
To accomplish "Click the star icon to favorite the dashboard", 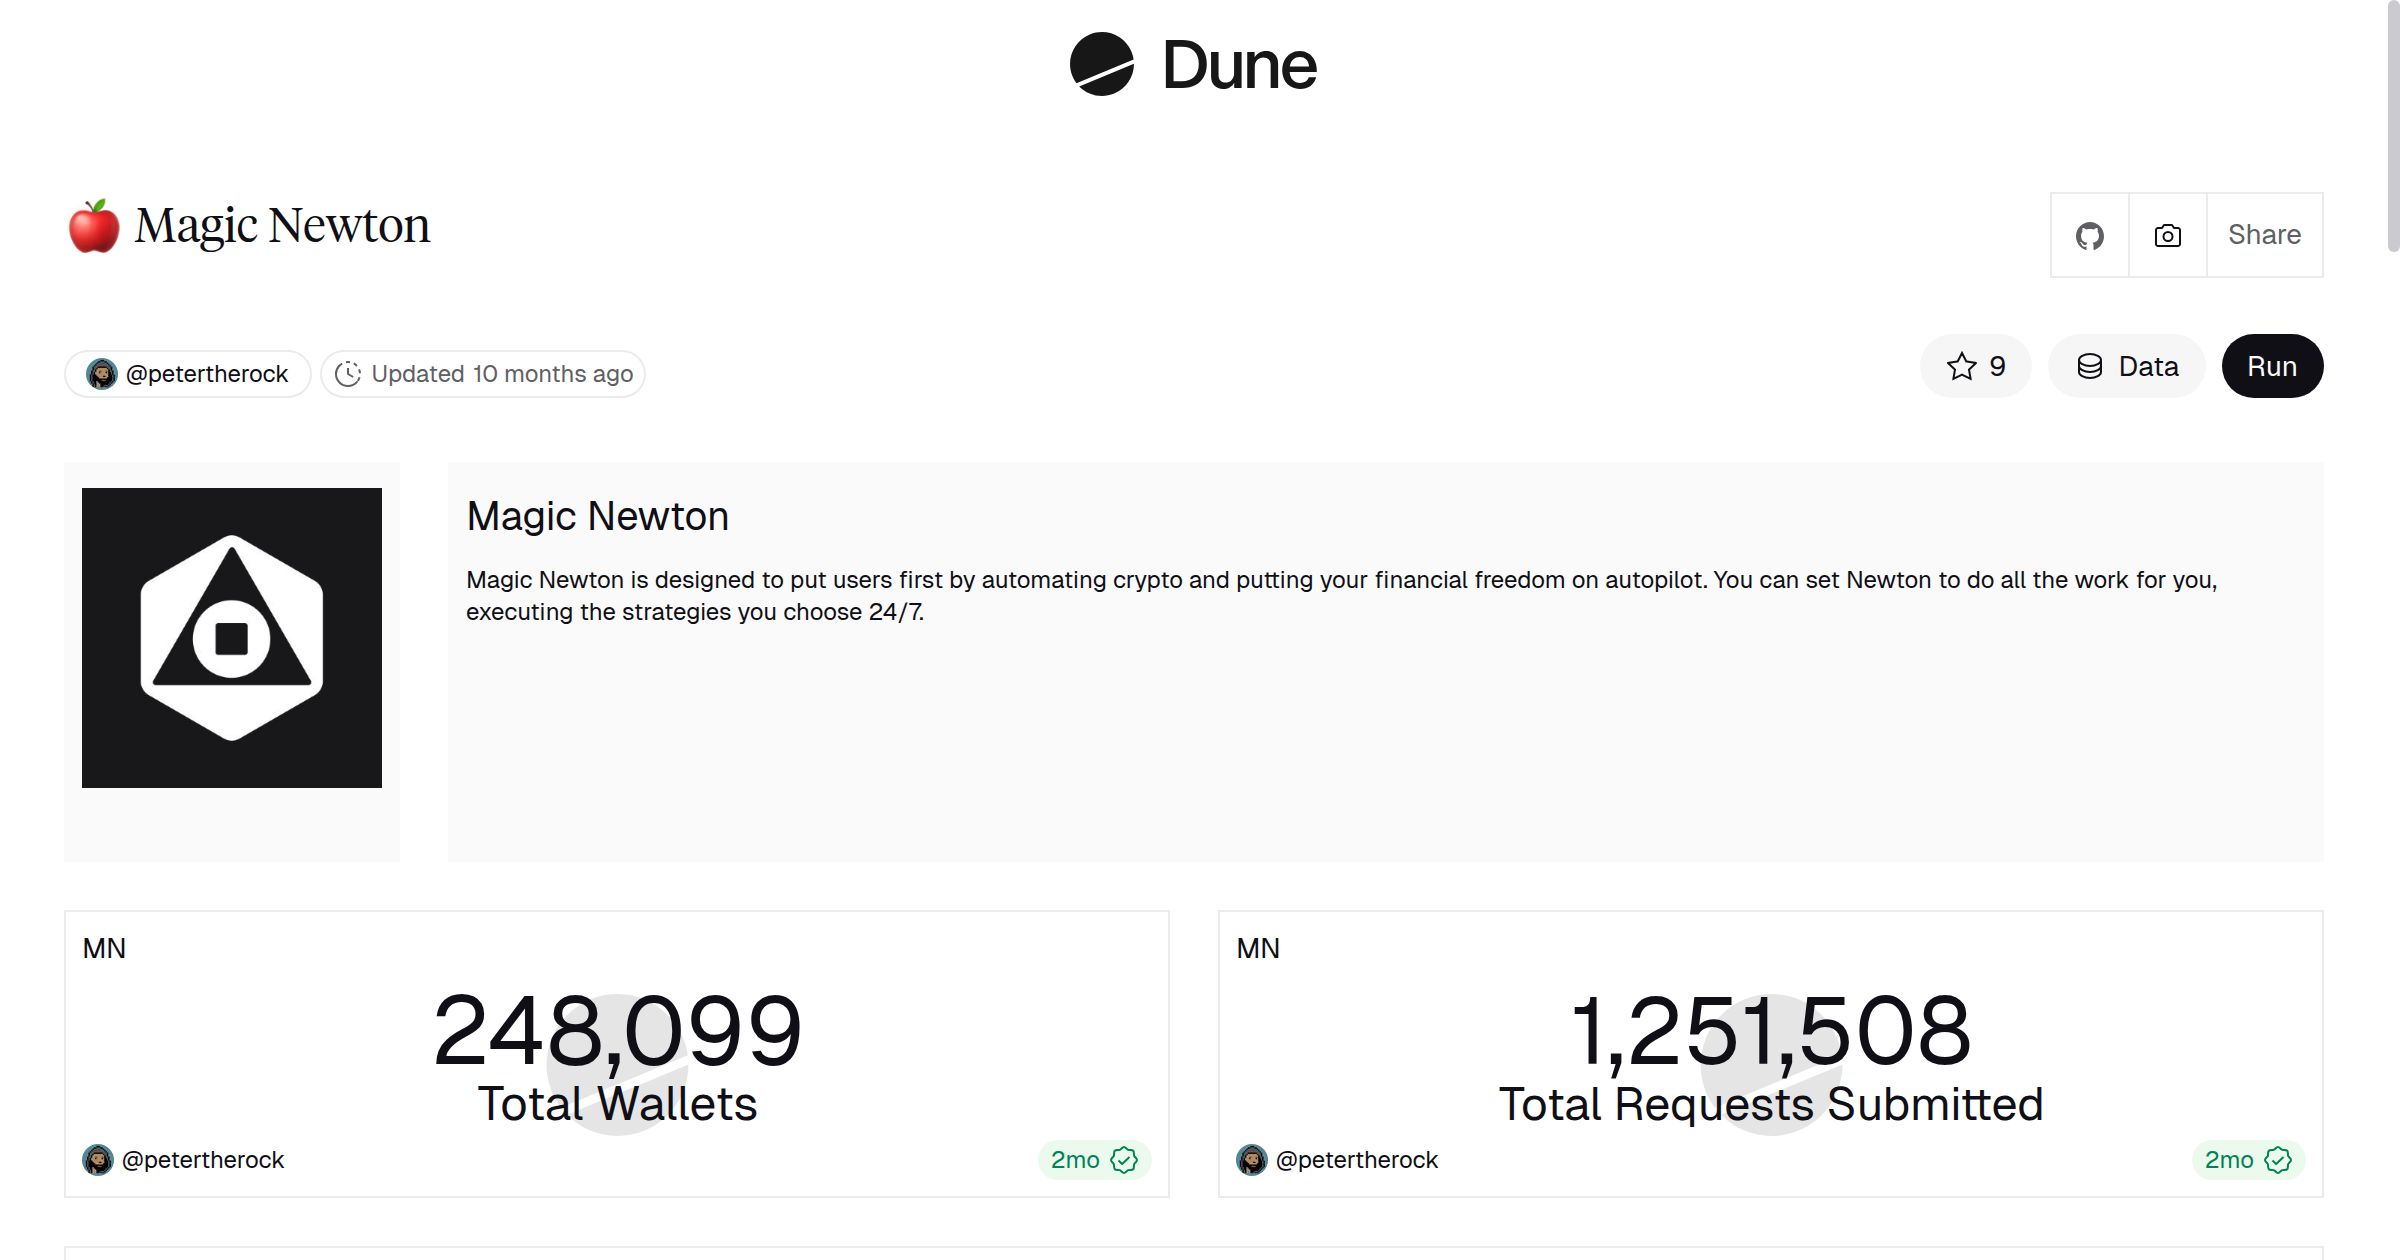I will pyautogui.click(x=1961, y=366).
